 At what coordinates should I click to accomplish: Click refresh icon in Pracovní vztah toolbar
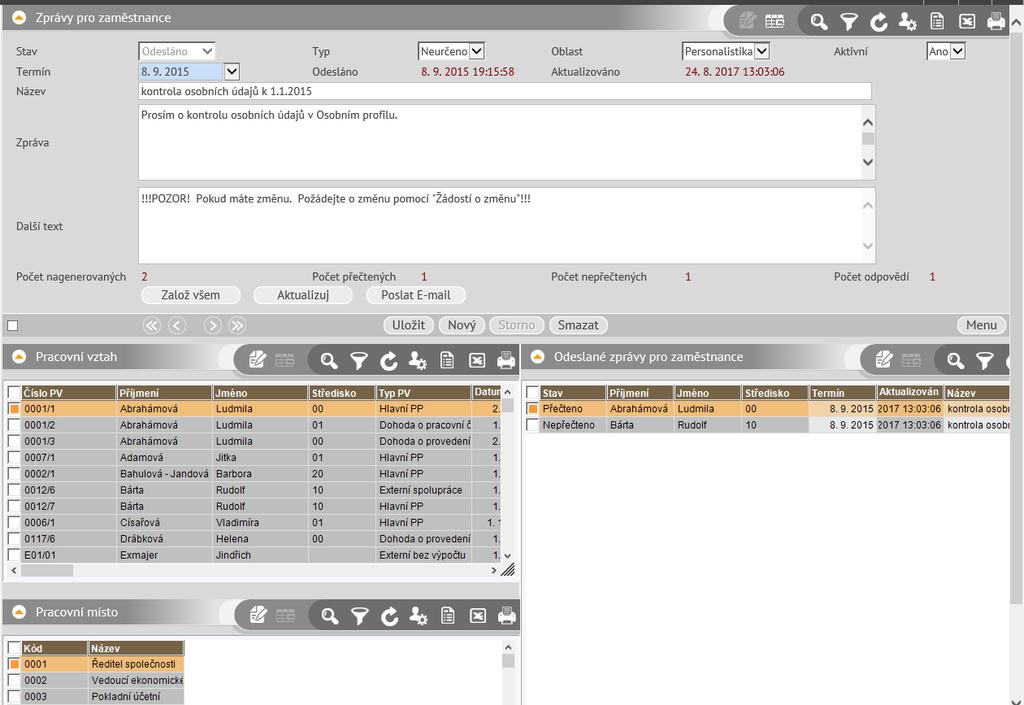(389, 360)
